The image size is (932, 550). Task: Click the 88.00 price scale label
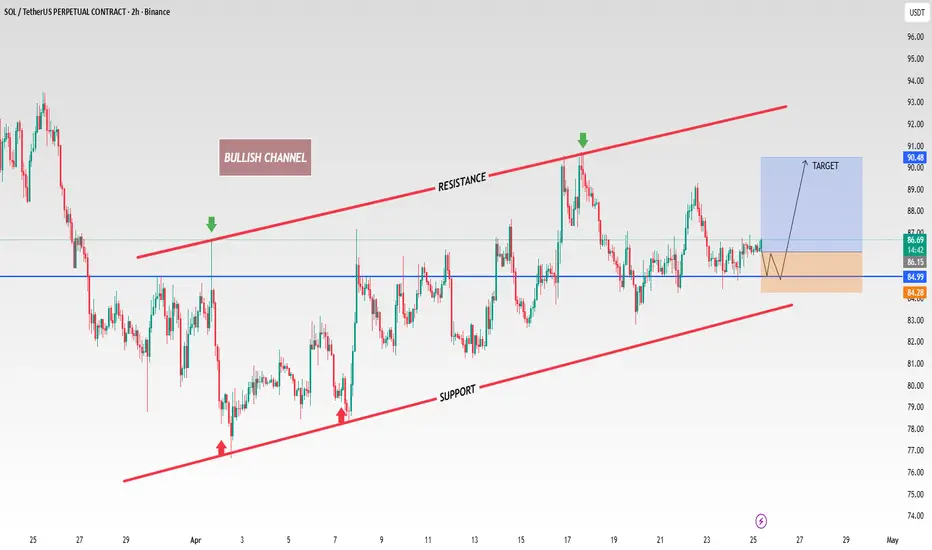click(915, 211)
